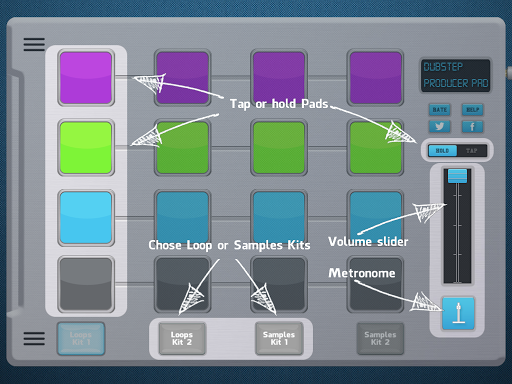Tap the blue pad in fourth column

pyautogui.click(x=376, y=218)
